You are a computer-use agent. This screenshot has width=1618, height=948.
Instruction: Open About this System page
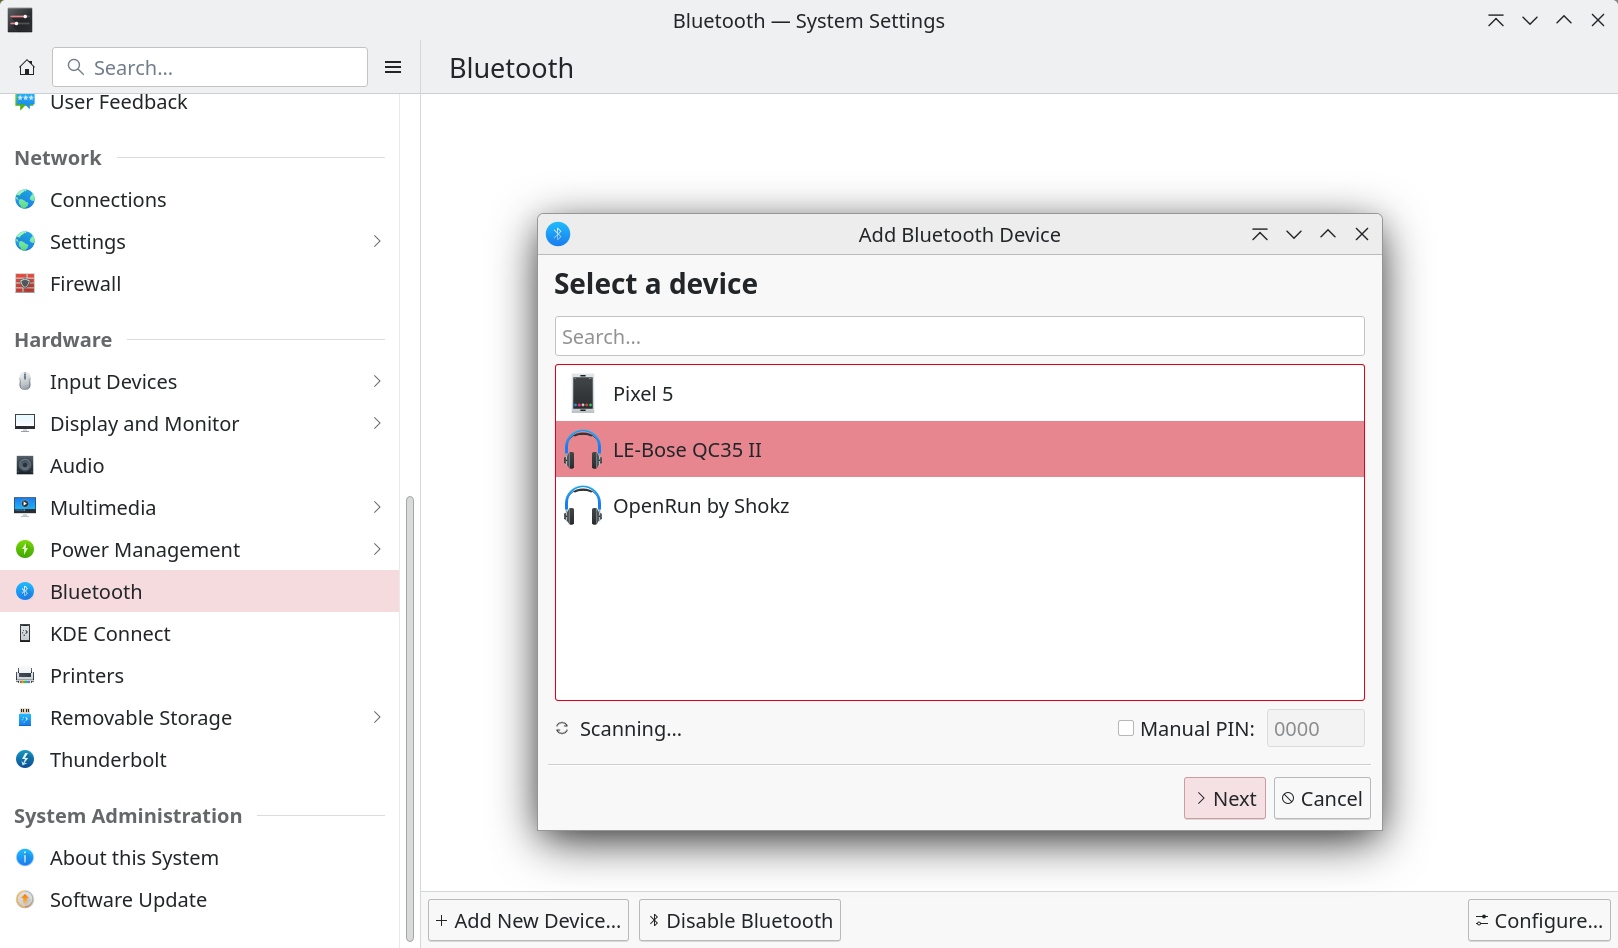tap(200, 857)
